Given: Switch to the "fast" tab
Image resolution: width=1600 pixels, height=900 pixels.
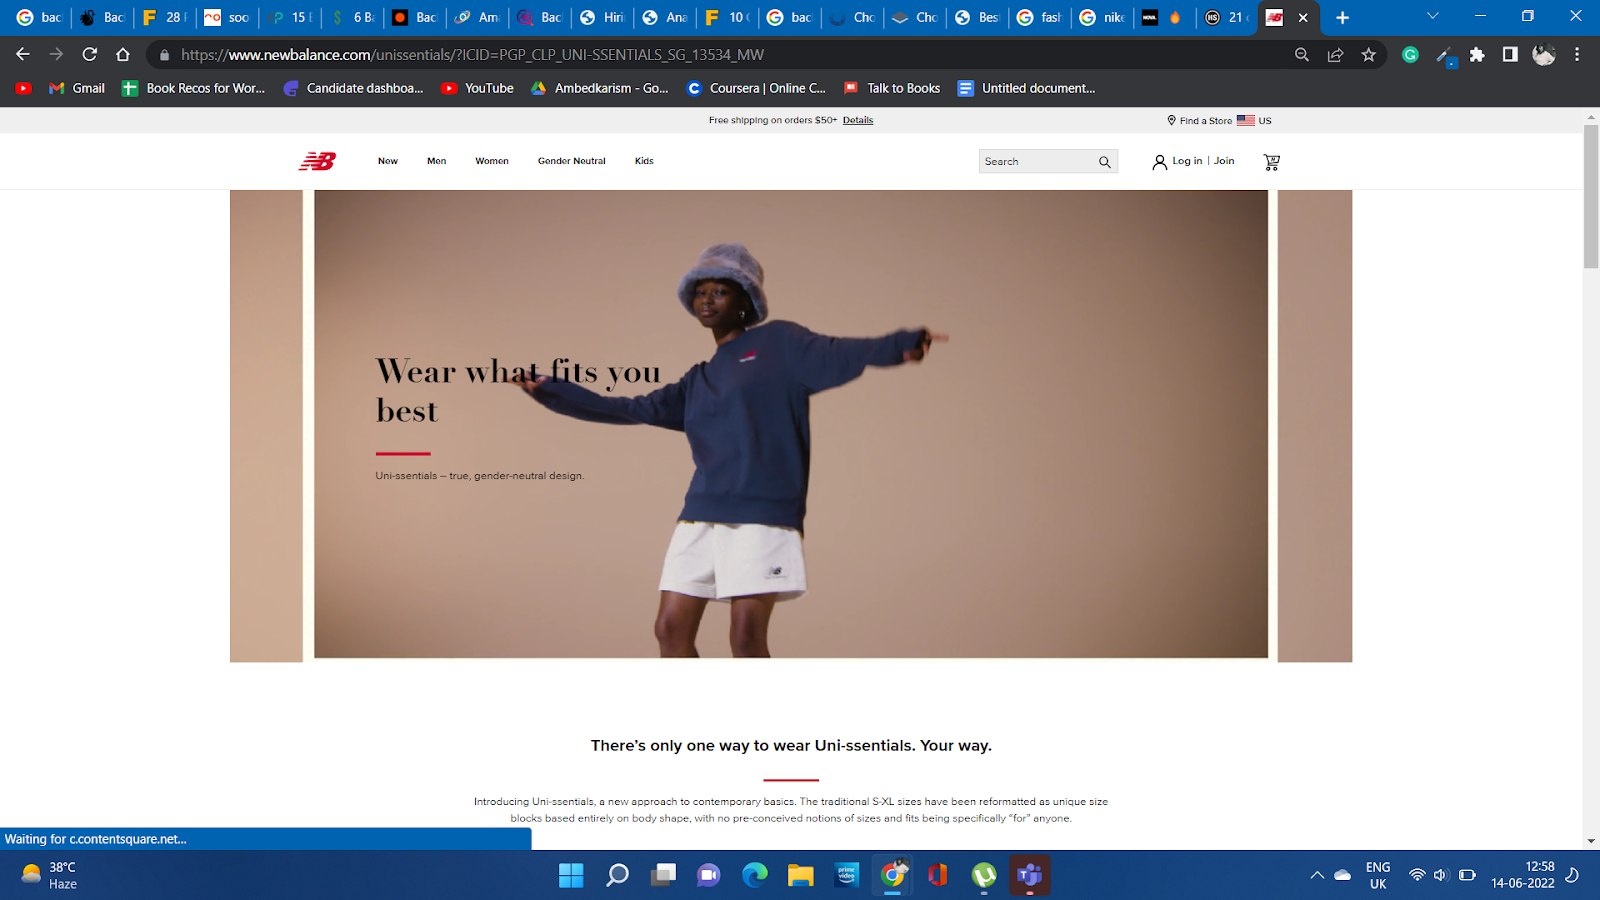Looking at the screenshot, I should pos(1040,17).
